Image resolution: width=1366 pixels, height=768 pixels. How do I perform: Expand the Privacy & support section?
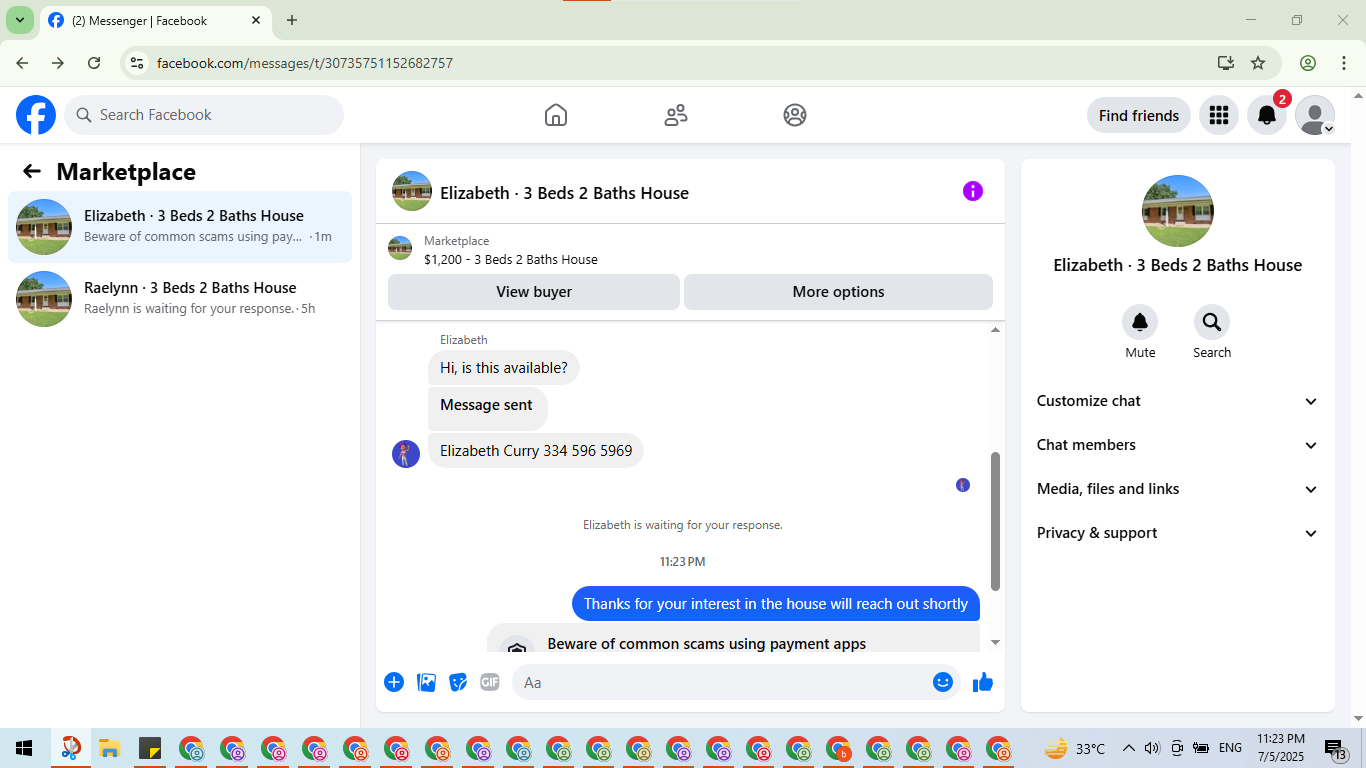click(1178, 533)
